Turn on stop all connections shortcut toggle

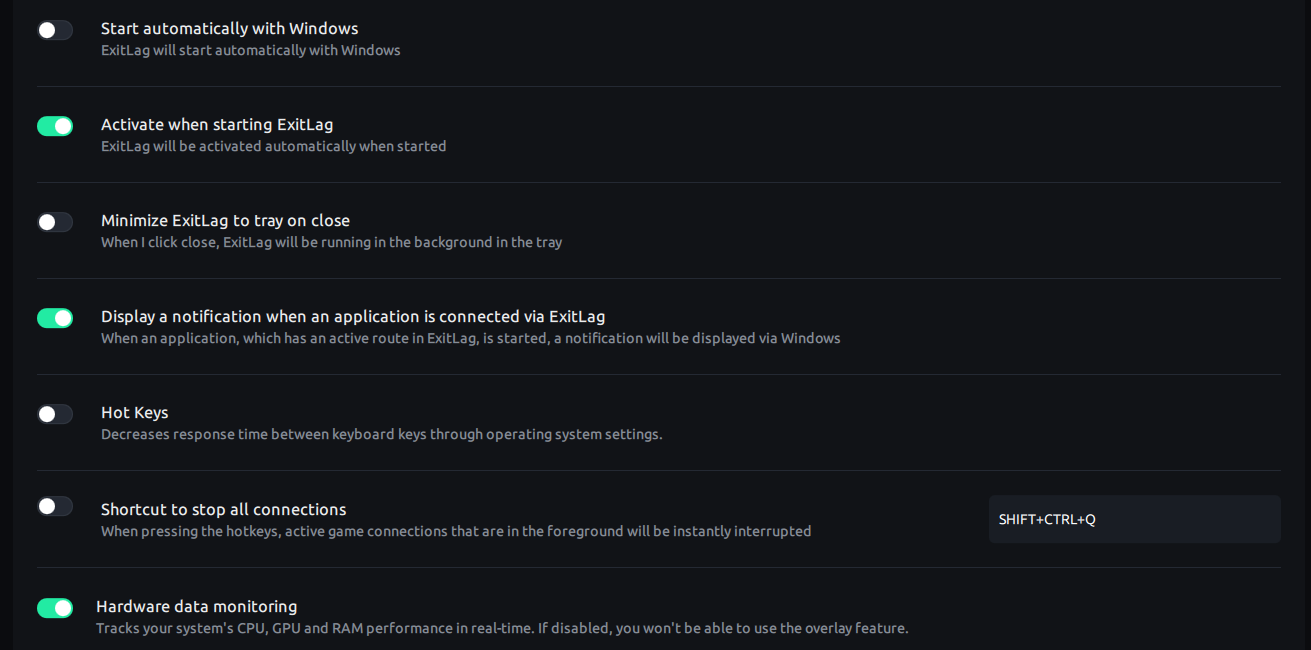tap(55, 506)
